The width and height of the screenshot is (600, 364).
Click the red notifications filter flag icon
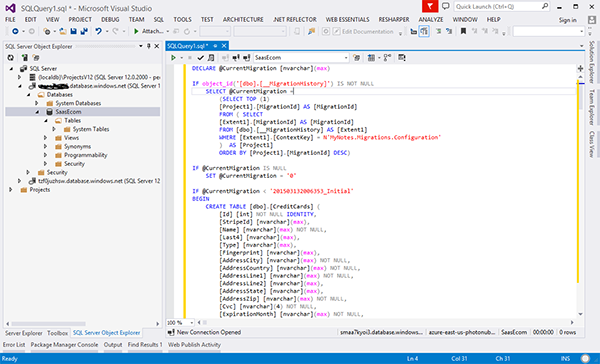(430, 7)
